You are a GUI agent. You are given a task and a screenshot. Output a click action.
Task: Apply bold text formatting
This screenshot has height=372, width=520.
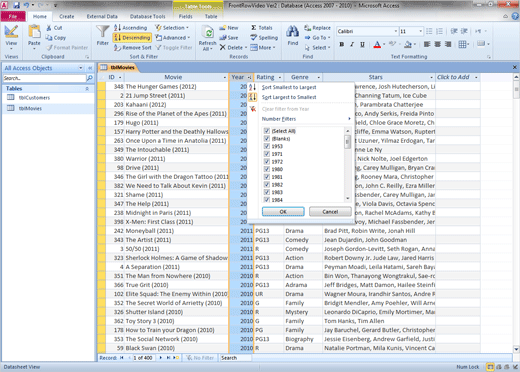[x=342, y=44]
